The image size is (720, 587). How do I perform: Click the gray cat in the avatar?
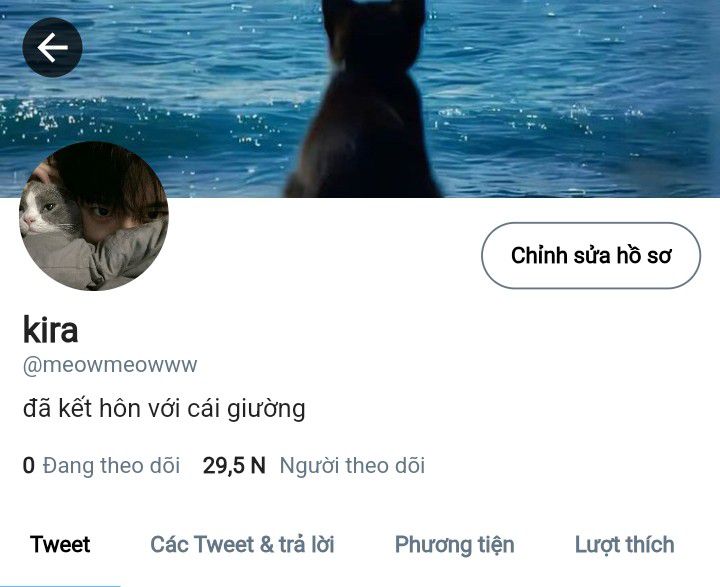(x=48, y=209)
